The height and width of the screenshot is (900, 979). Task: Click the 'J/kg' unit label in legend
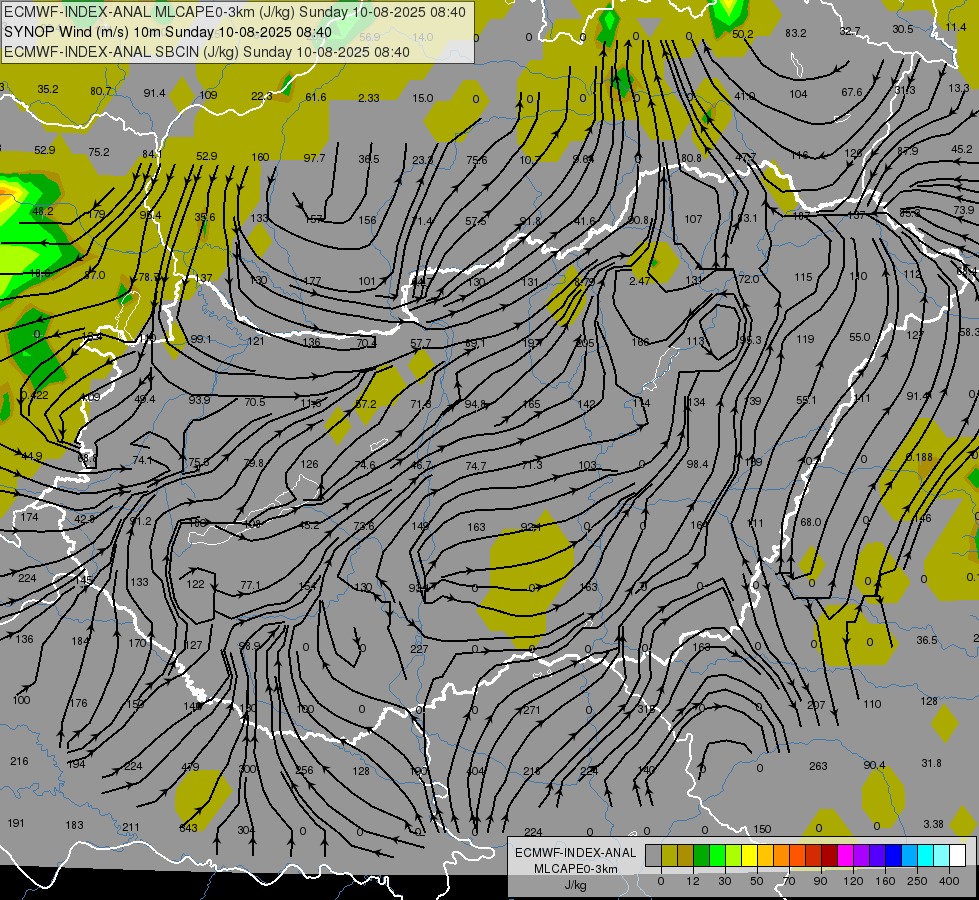(576, 885)
